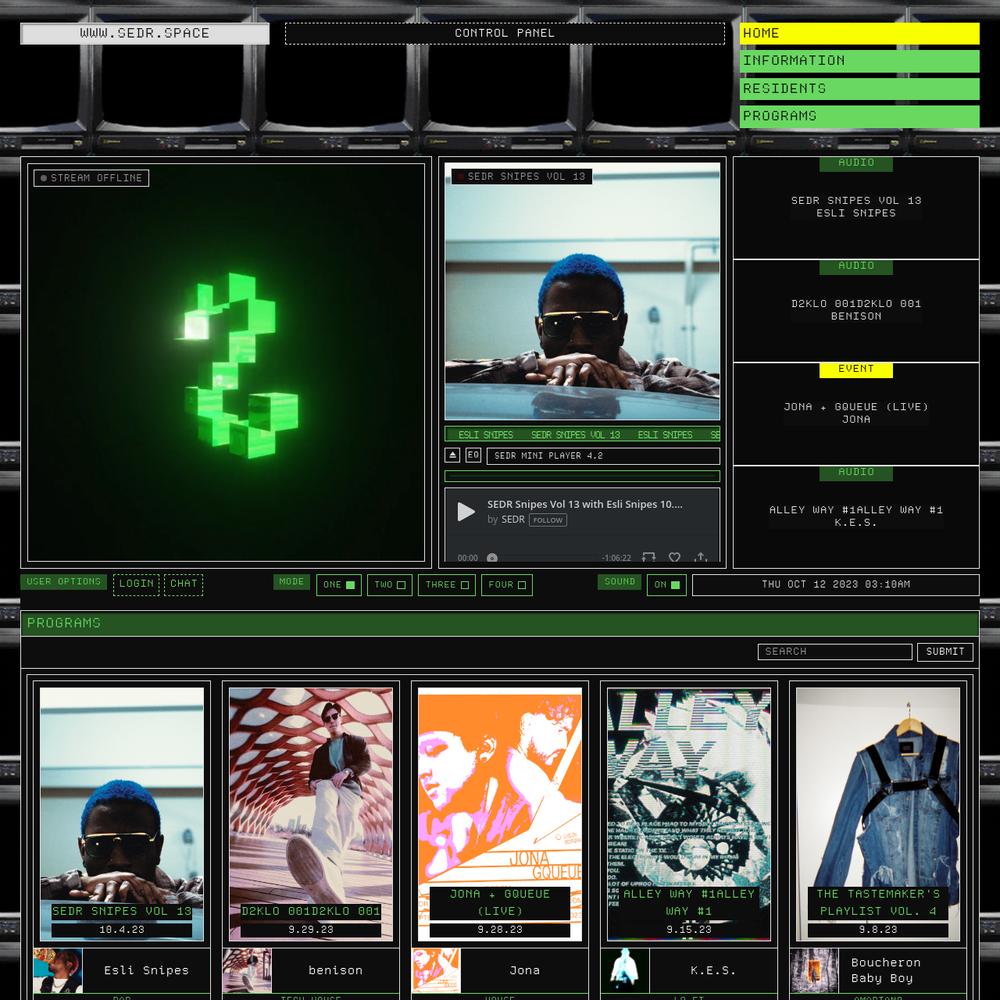1000x1000 pixels.
Task: Open Alley Way #1 program card
Action: (689, 814)
